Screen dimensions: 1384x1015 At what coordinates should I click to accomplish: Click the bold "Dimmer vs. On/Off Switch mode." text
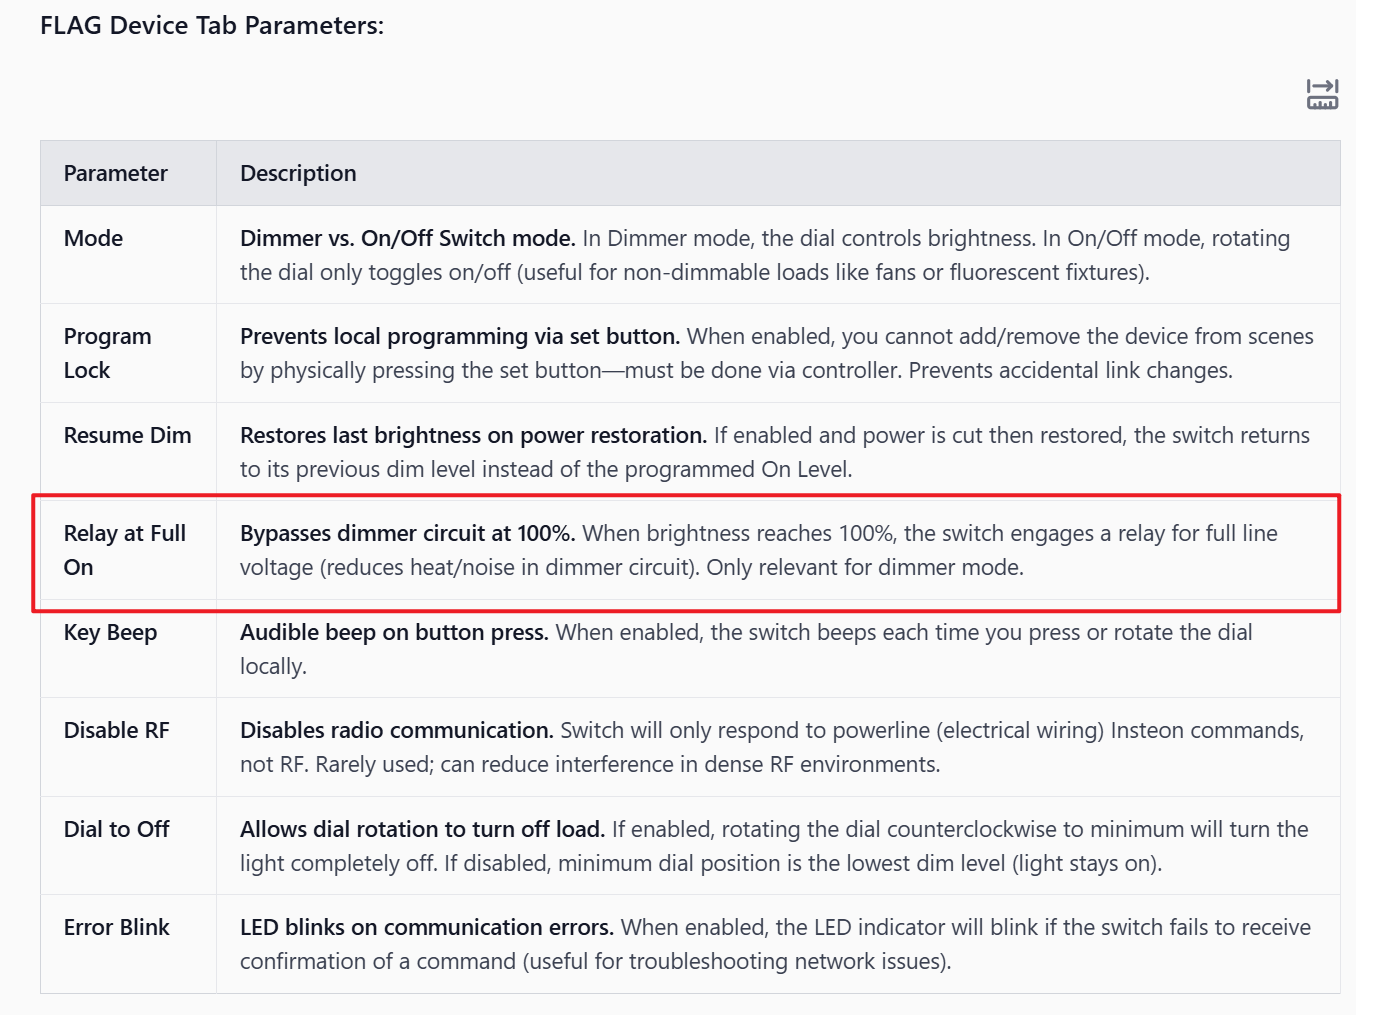point(407,238)
